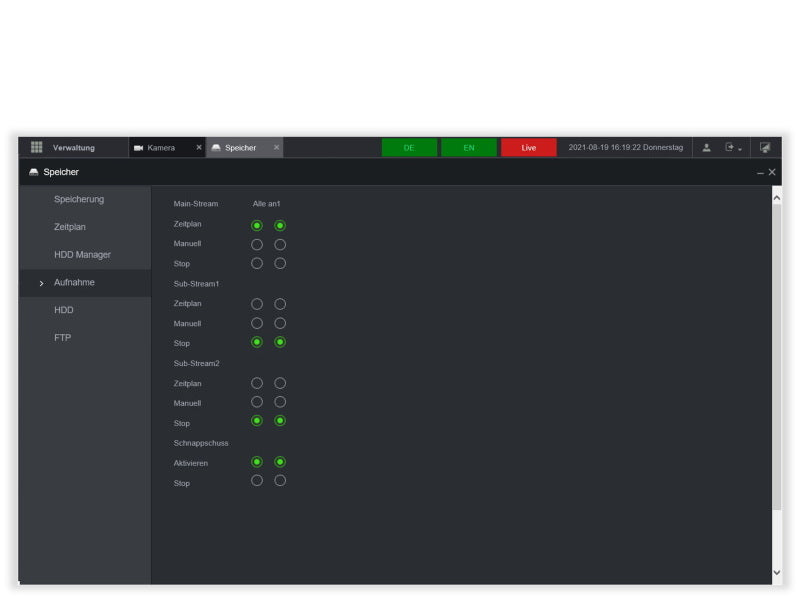Open the FTP section in the sidebar
This screenshot has height=600, width=800.
click(x=62, y=338)
